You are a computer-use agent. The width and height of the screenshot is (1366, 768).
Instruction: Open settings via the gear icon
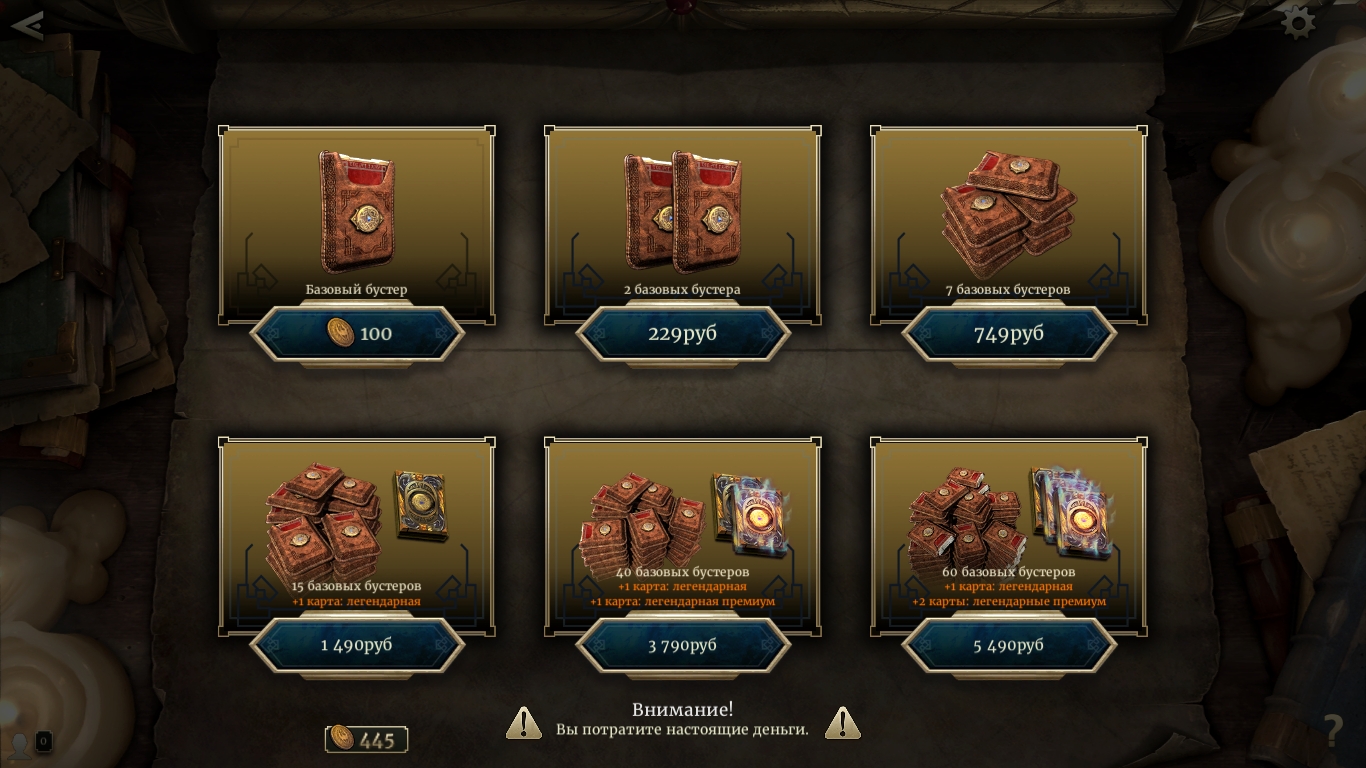(x=1298, y=23)
